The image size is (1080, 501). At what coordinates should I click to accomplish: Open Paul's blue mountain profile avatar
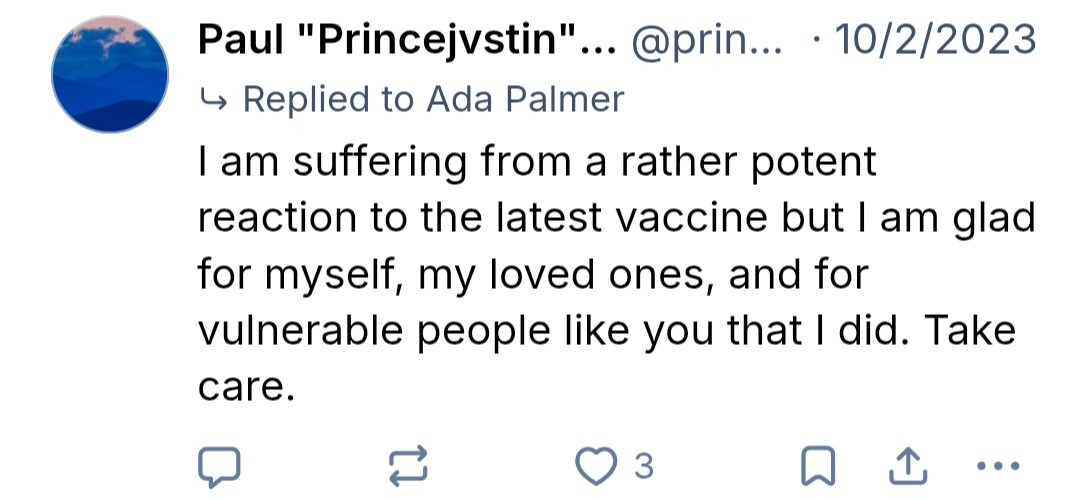(110, 76)
